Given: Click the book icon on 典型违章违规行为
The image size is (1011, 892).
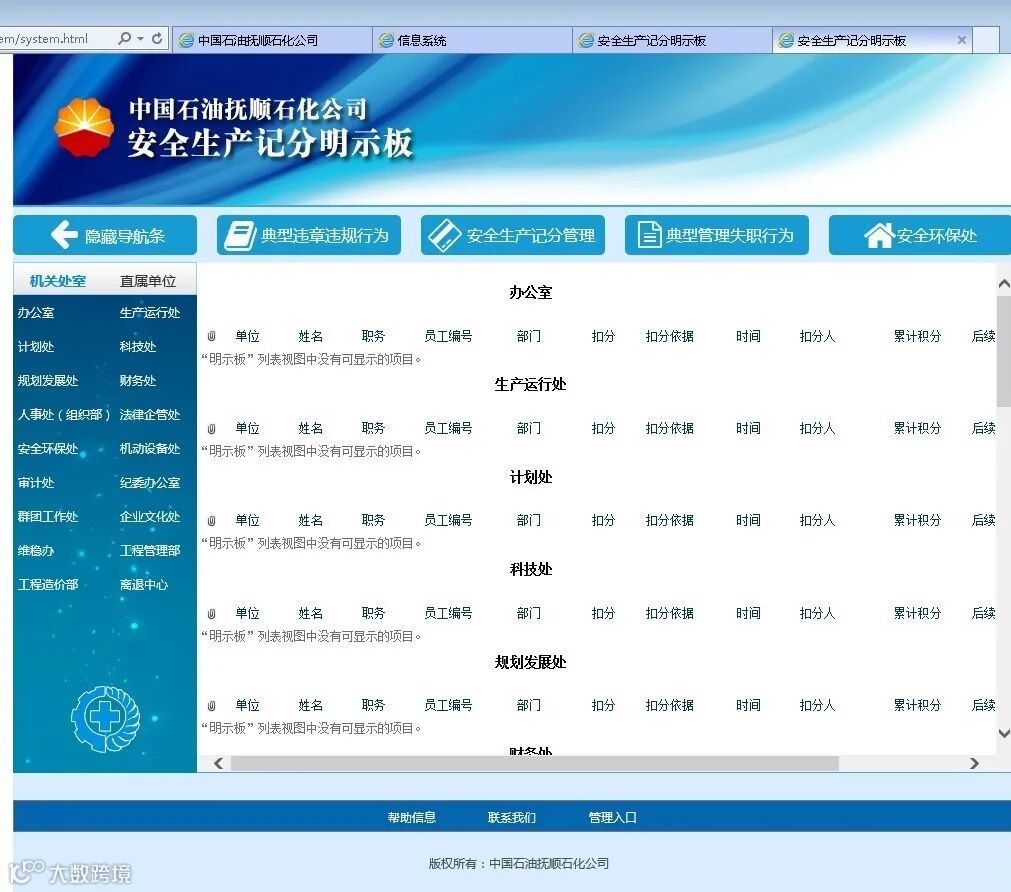Looking at the screenshot, I should click(x=240, y=235).
